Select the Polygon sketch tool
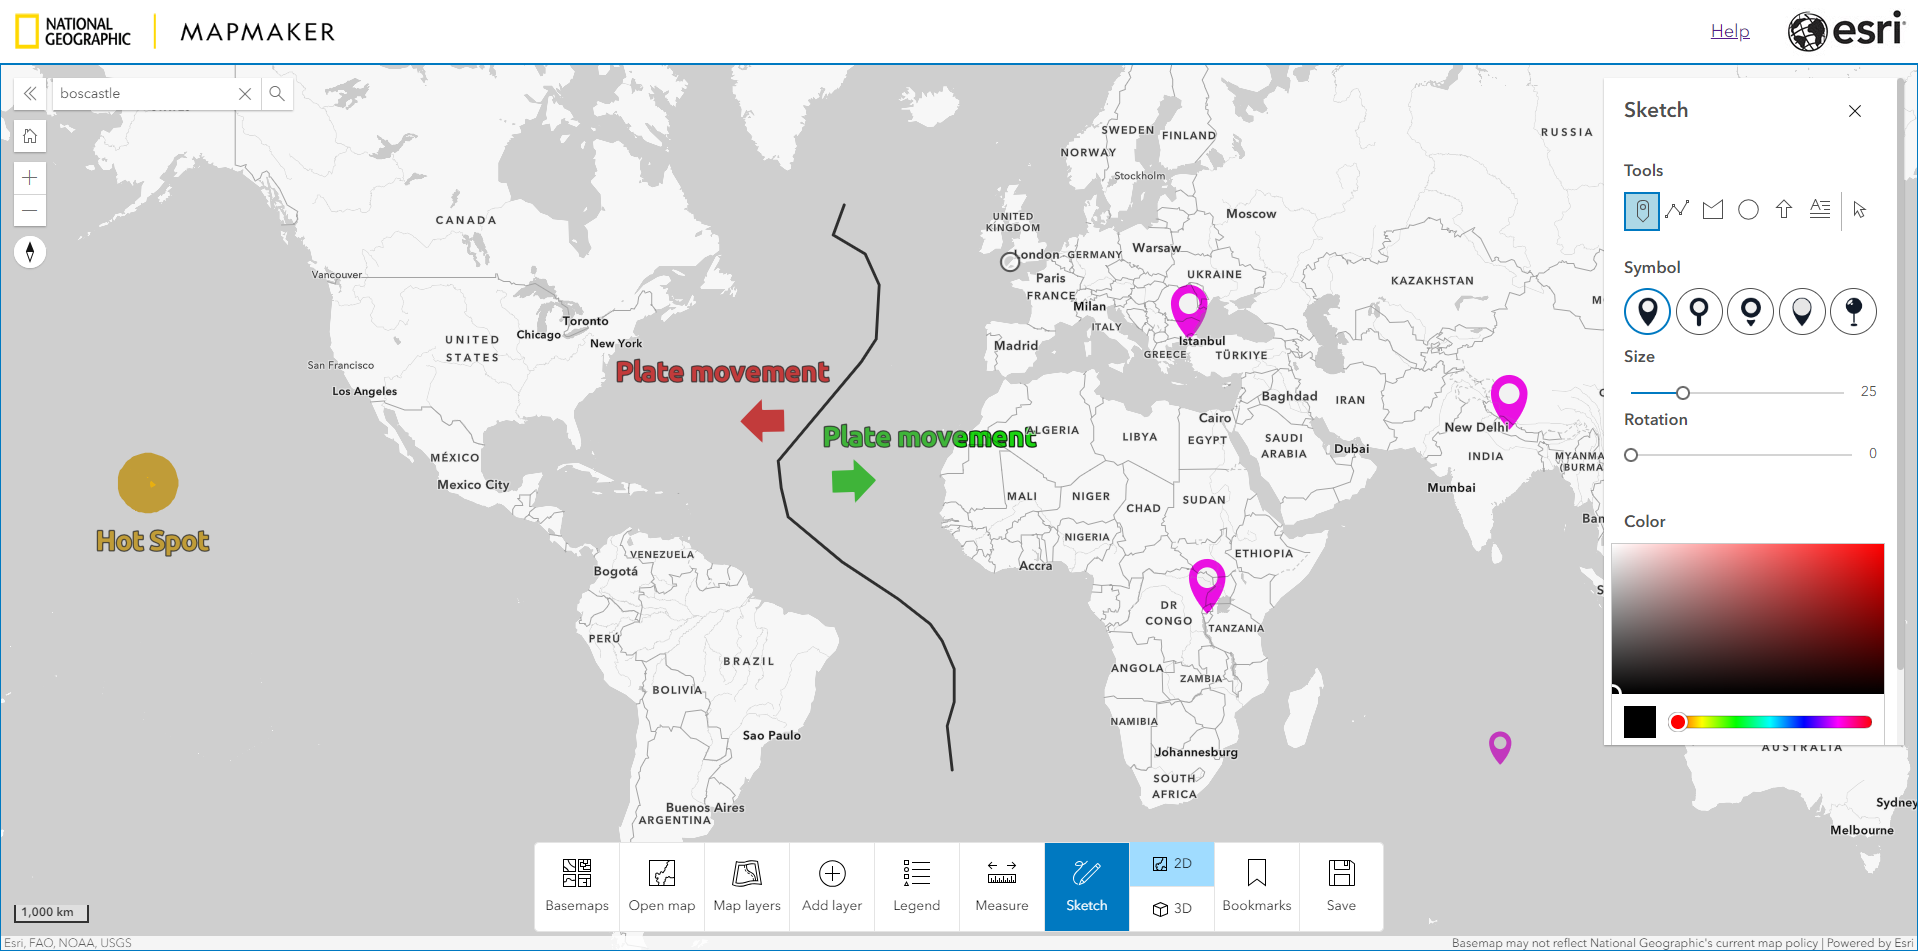This screenshot has height=951, width=1918. [x=1713, y=210]
